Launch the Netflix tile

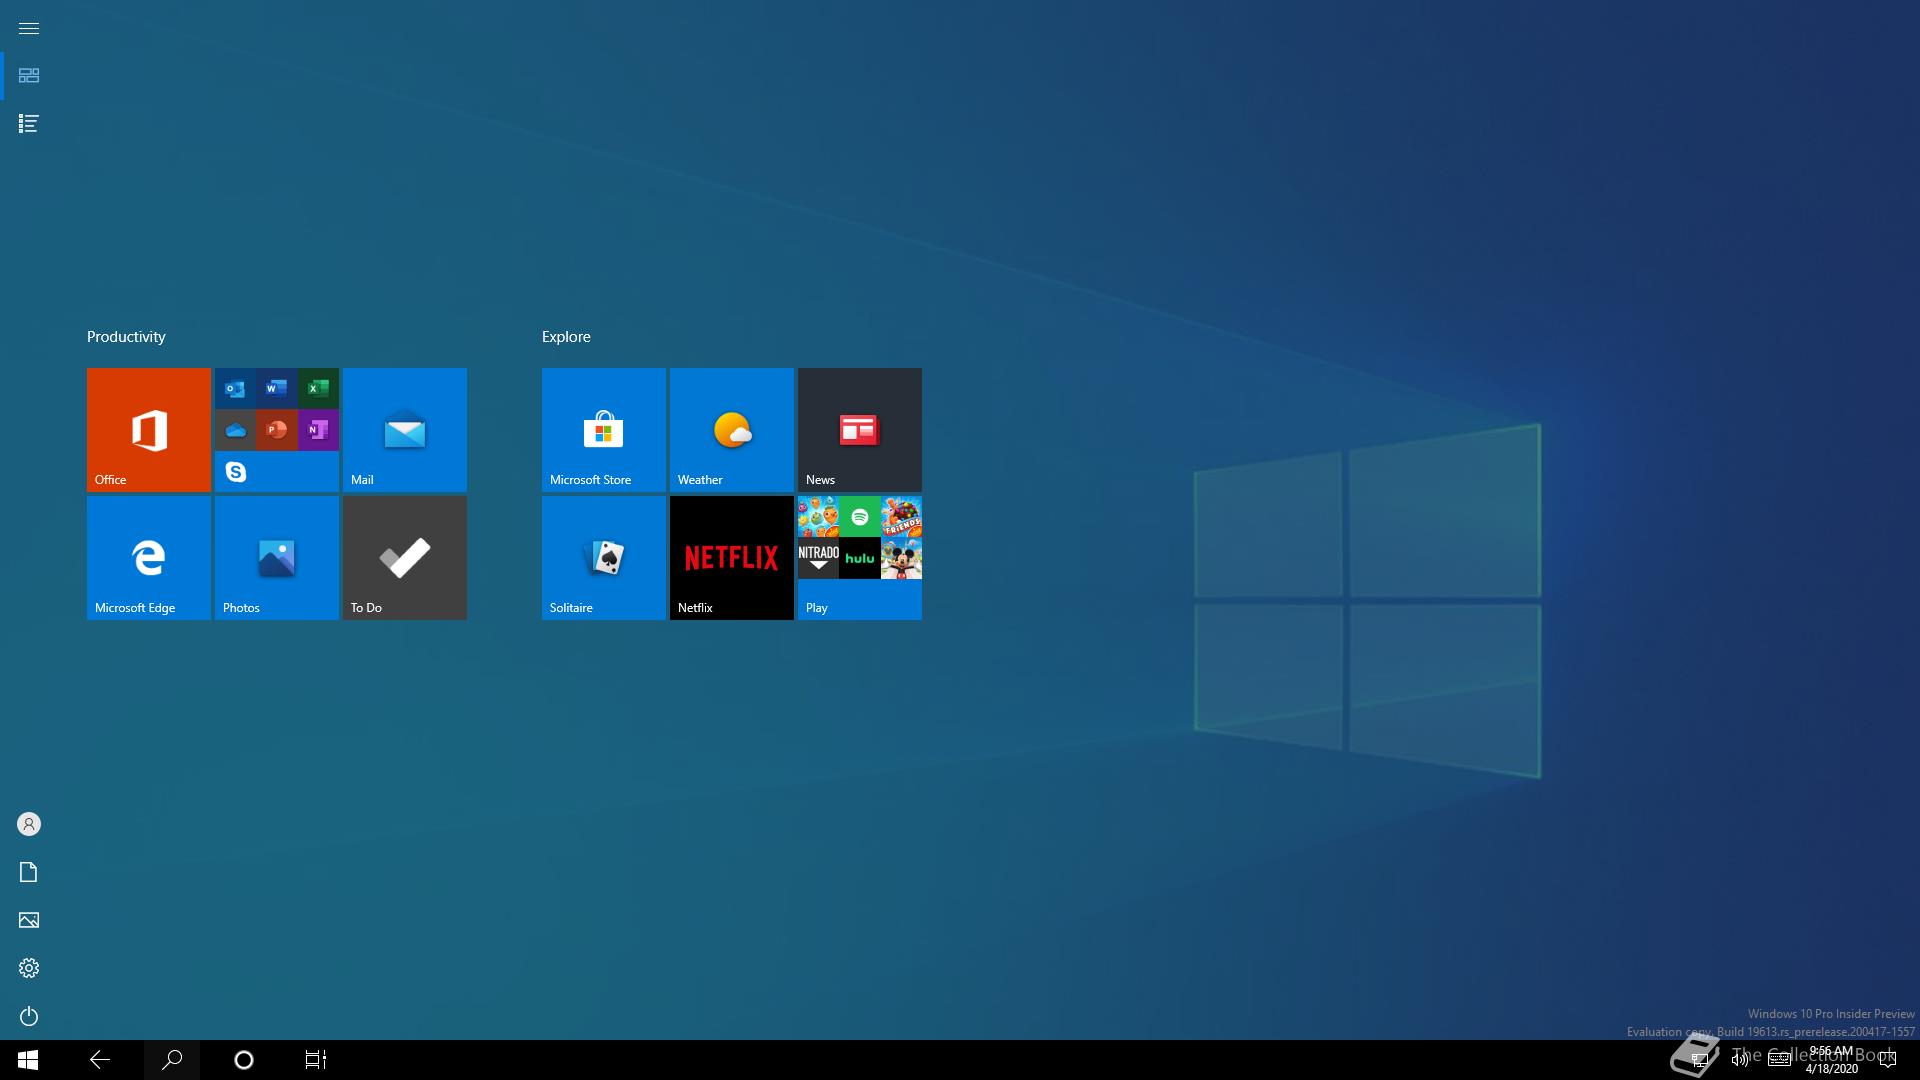coord(732,558)
